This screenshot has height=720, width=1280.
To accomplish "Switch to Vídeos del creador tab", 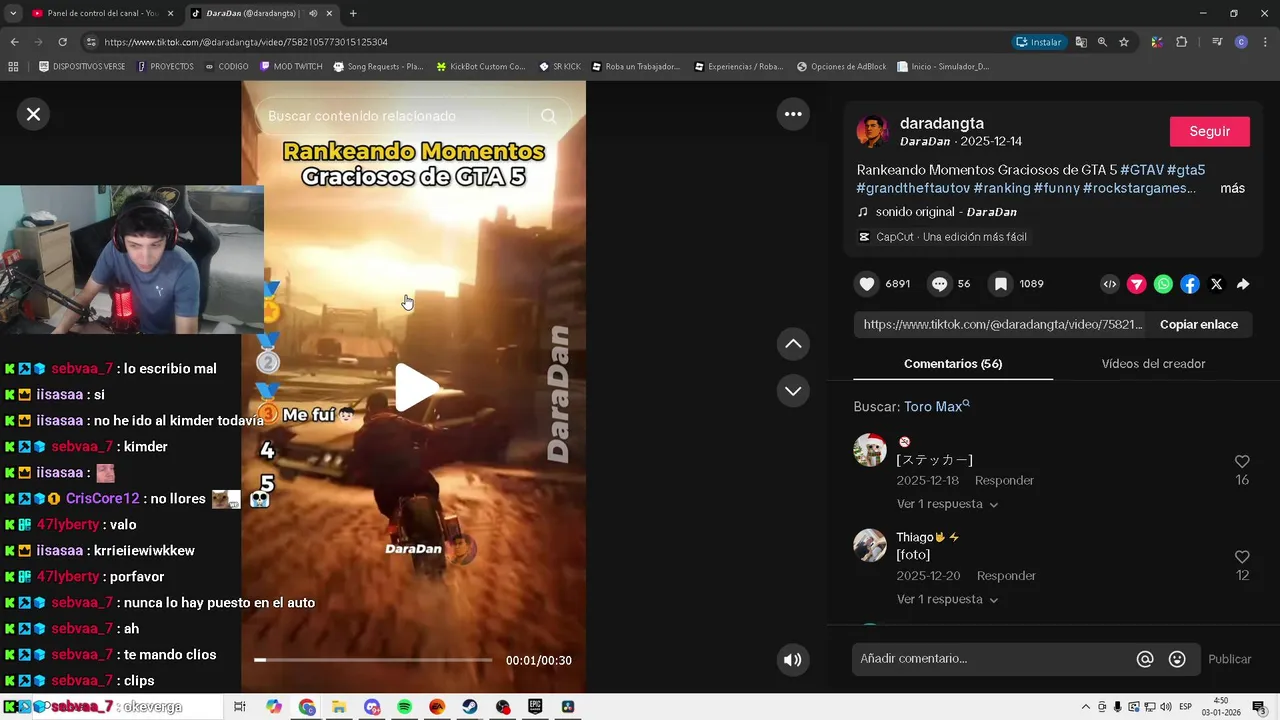I will [1153, 364].
